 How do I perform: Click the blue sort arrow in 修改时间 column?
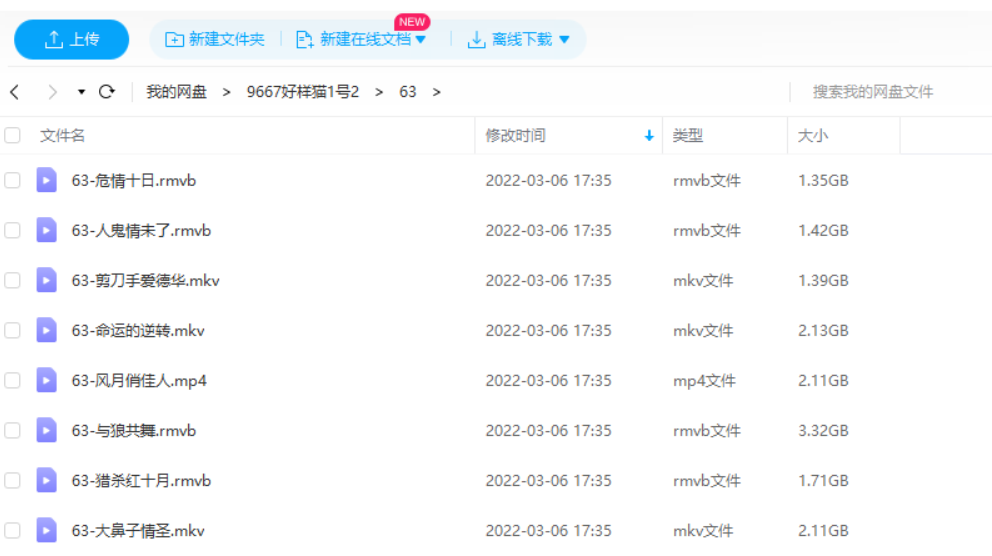click(649, 136)
